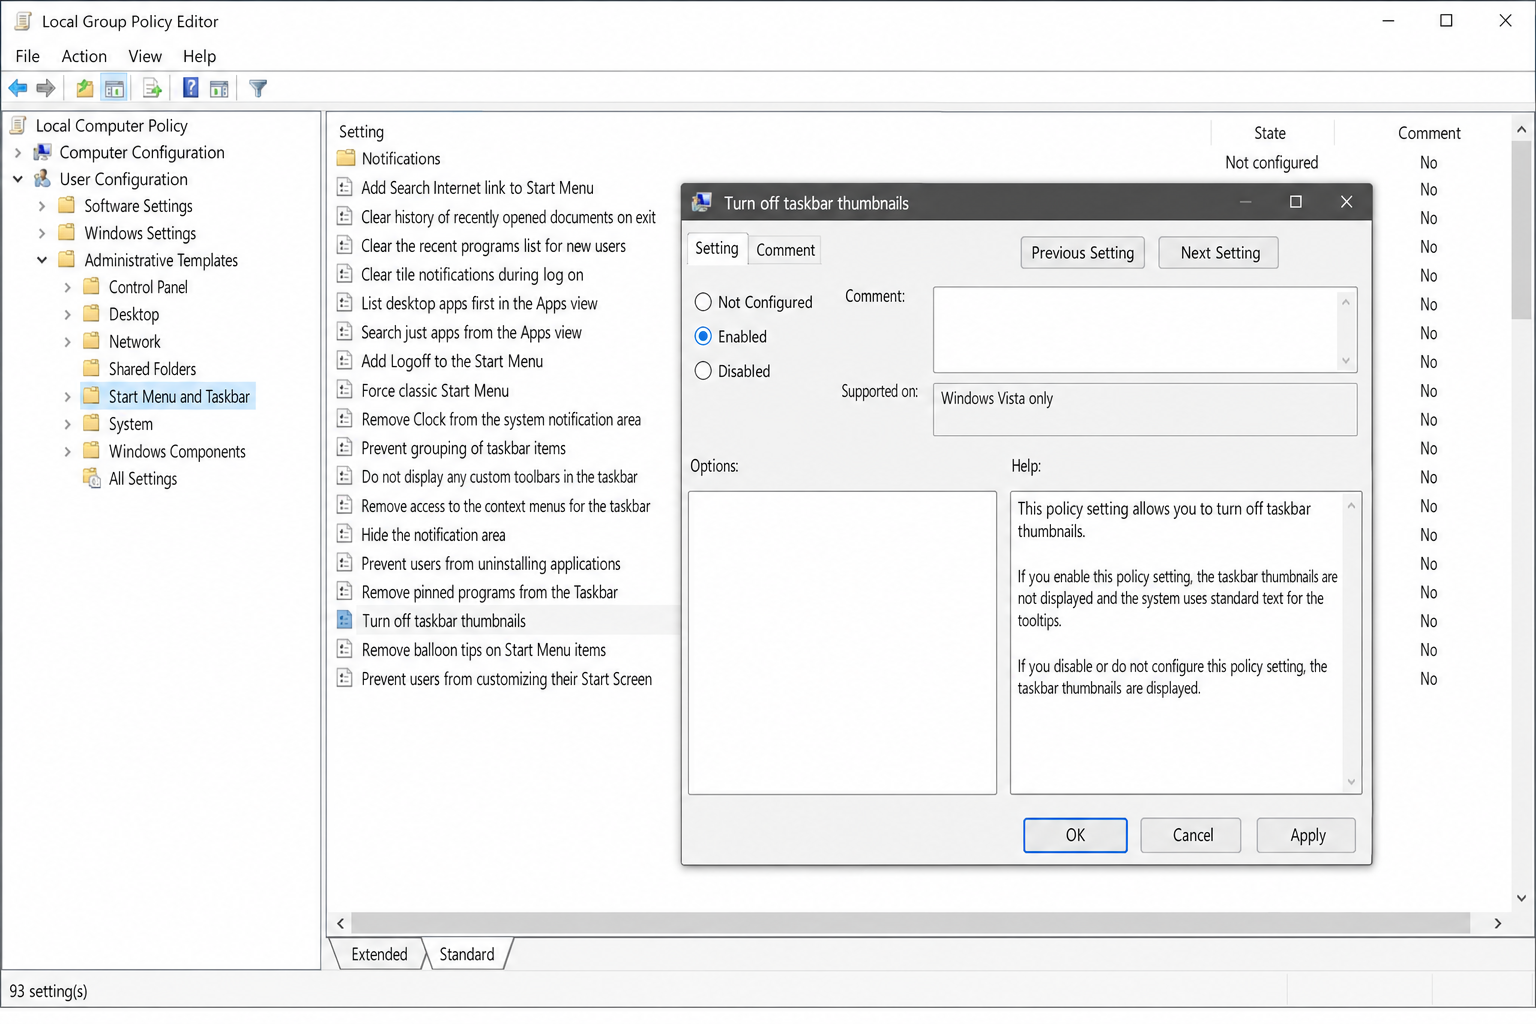The width and height of the screenshot is (1536, 1024).
Task: Switch to the Comment tab in dialog
Action: (x=785, y=250)
